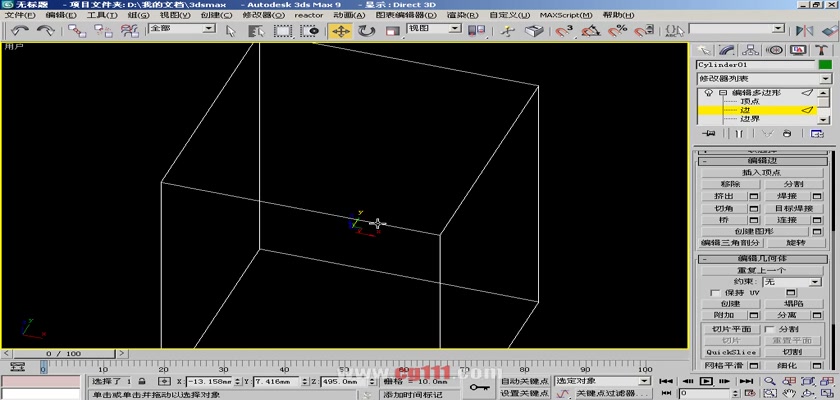Toggle the 3D Snaps magnet
Viewport: 840px width, 400px height.
(564, 31)
